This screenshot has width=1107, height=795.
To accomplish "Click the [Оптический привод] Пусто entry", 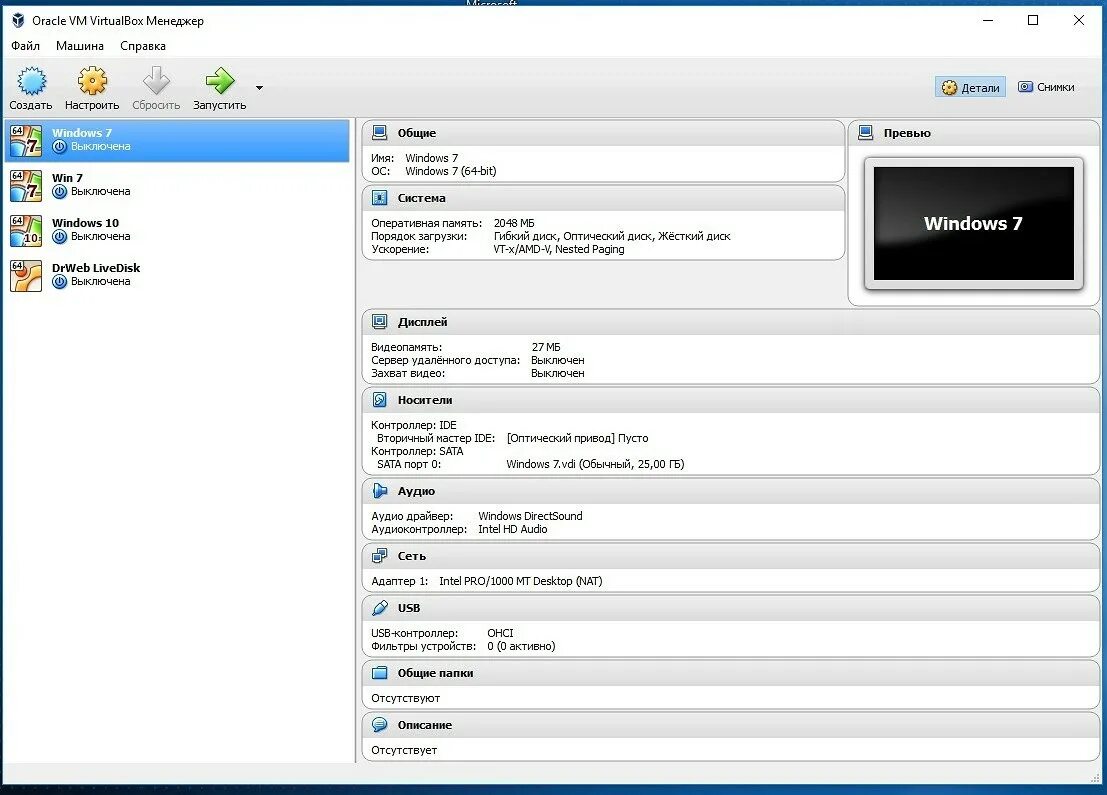I will point(578,438).
